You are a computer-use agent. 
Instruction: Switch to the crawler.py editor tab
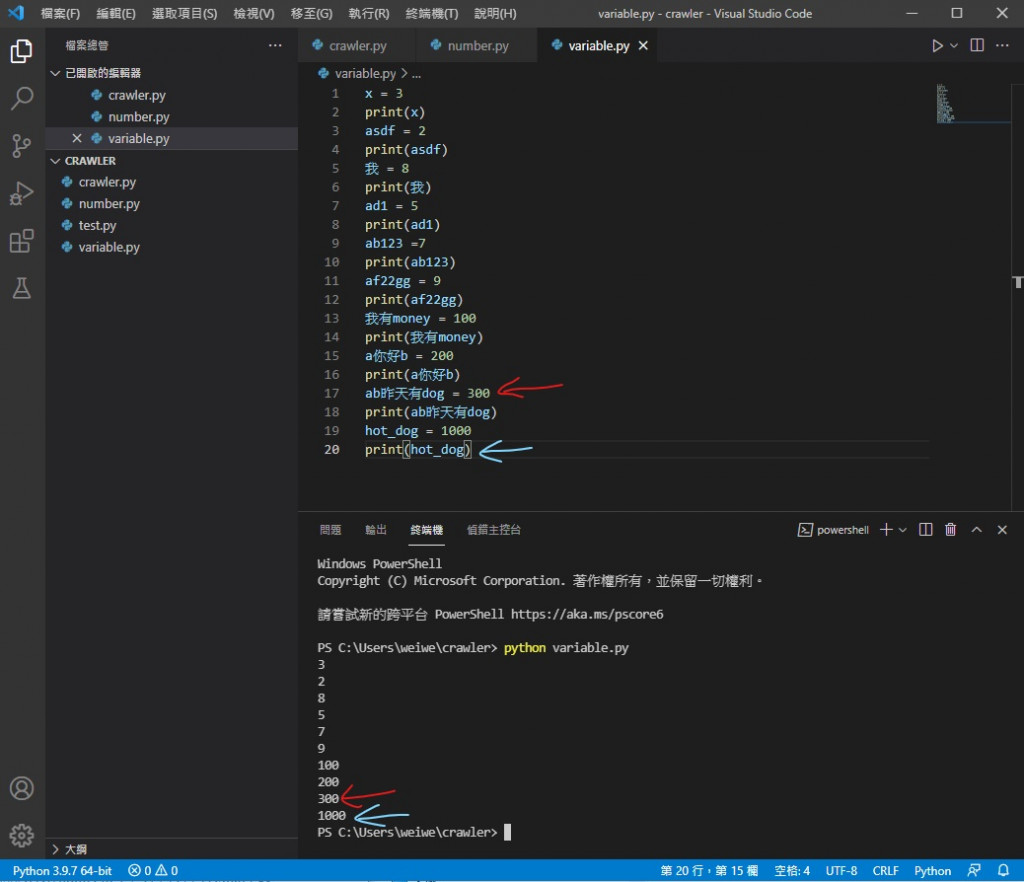pyautogui.click(x=357, y=46)
